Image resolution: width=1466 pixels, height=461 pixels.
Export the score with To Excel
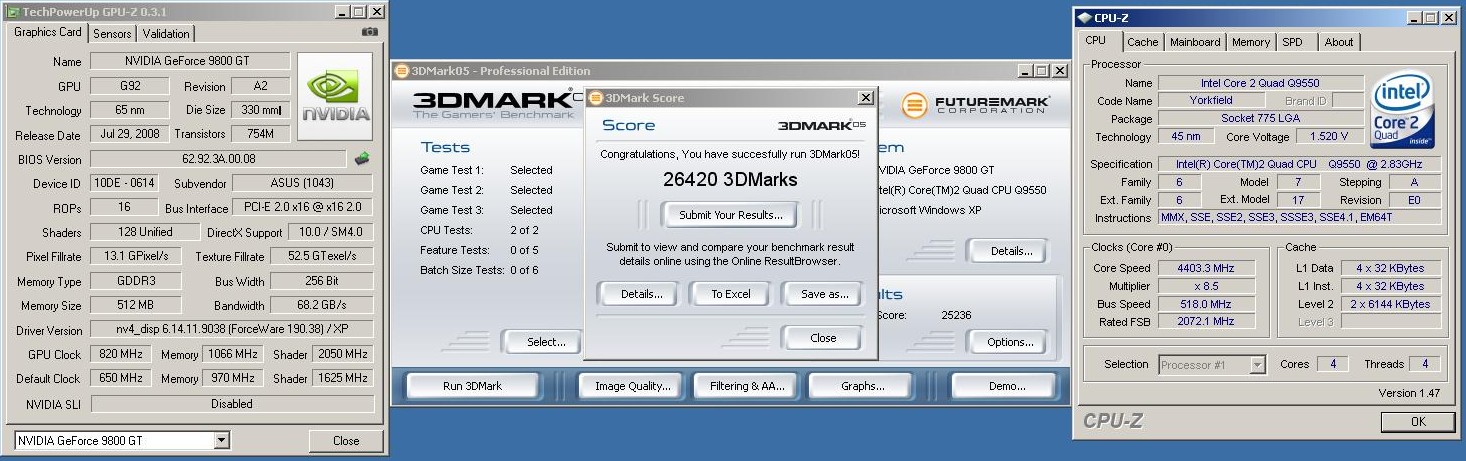[731, 294]
